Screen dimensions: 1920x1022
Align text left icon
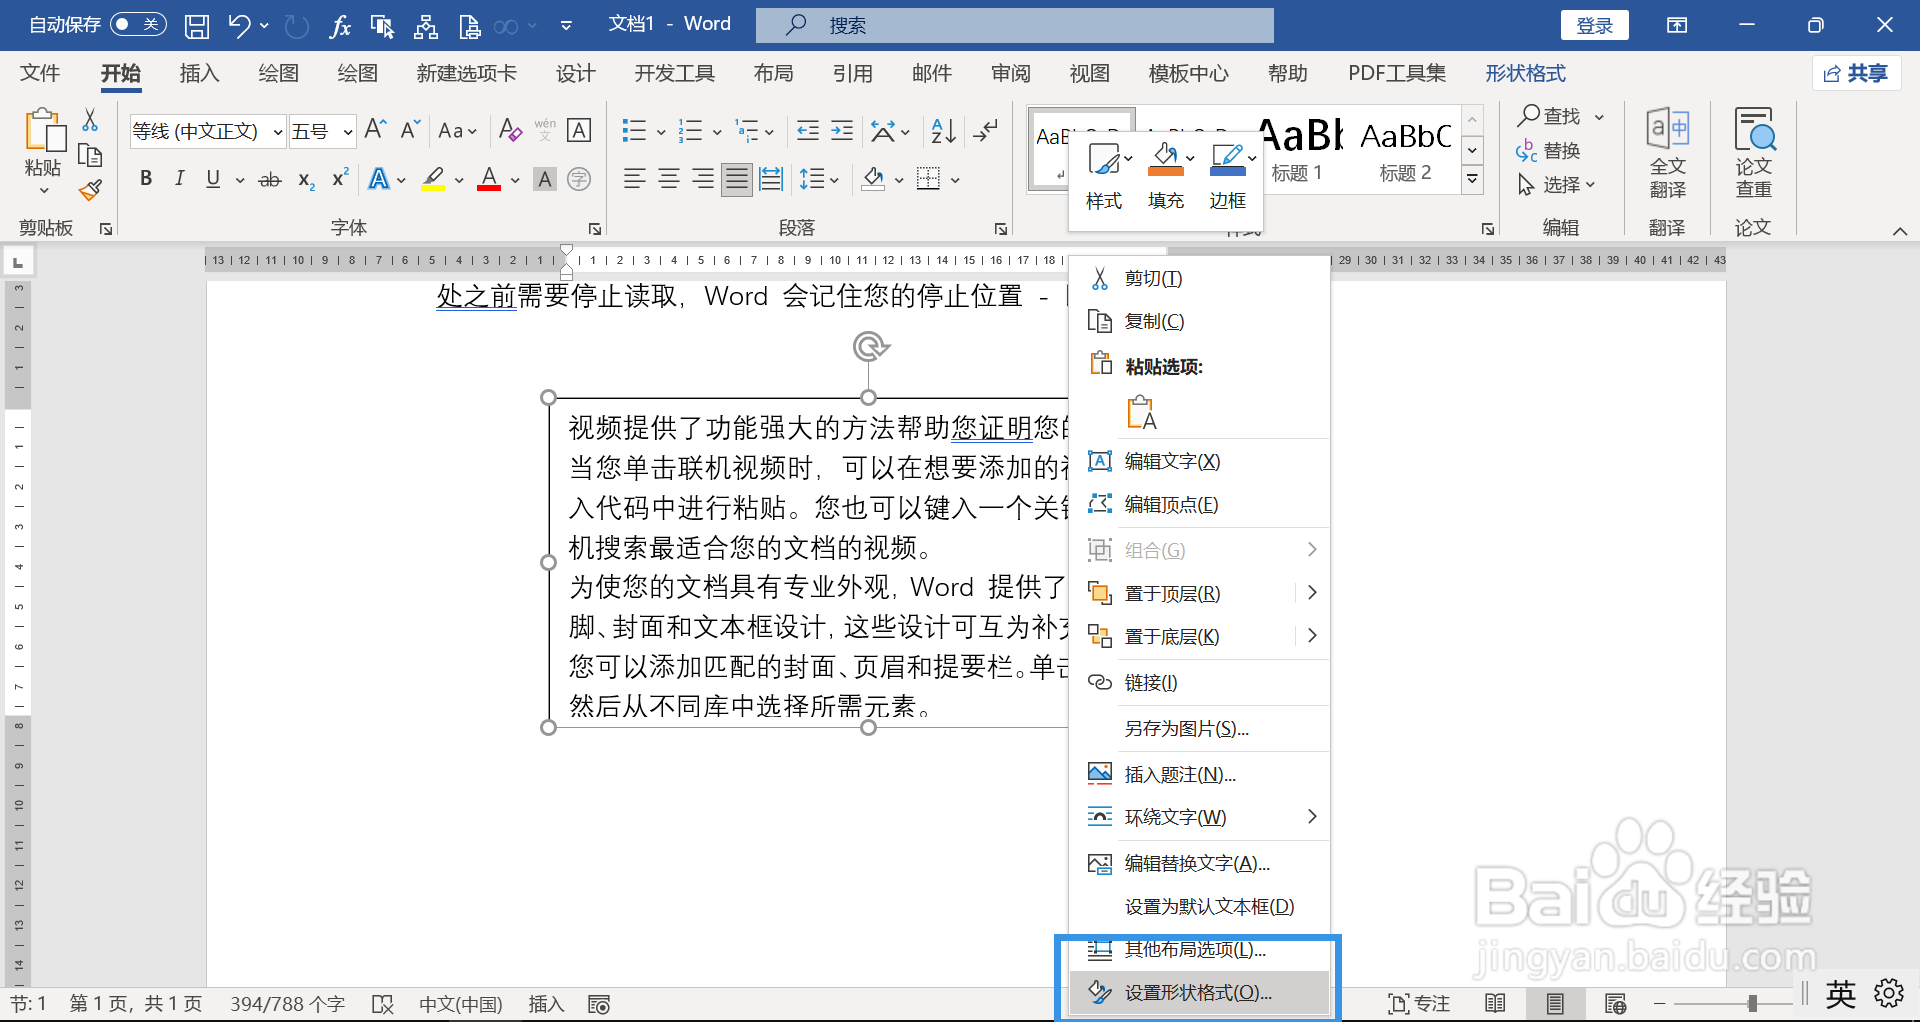pos(634,180)
